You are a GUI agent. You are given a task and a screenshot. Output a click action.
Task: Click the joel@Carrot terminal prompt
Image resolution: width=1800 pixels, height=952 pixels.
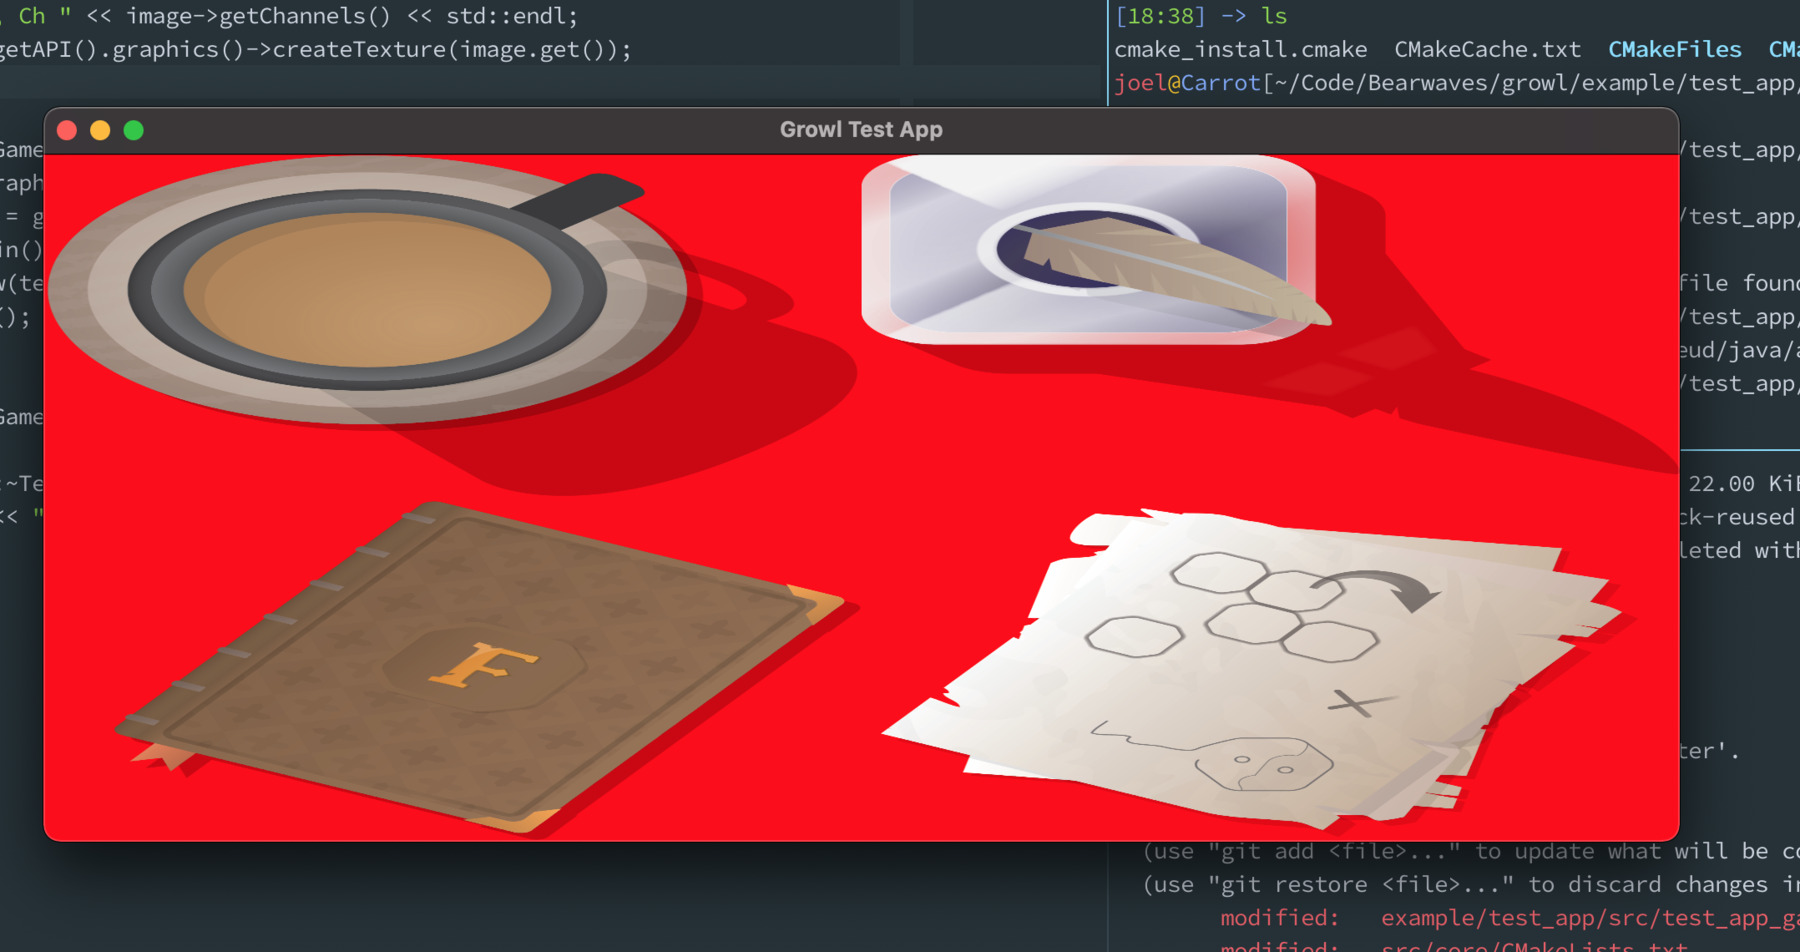pyautogui.click(x=1187, y=83)
